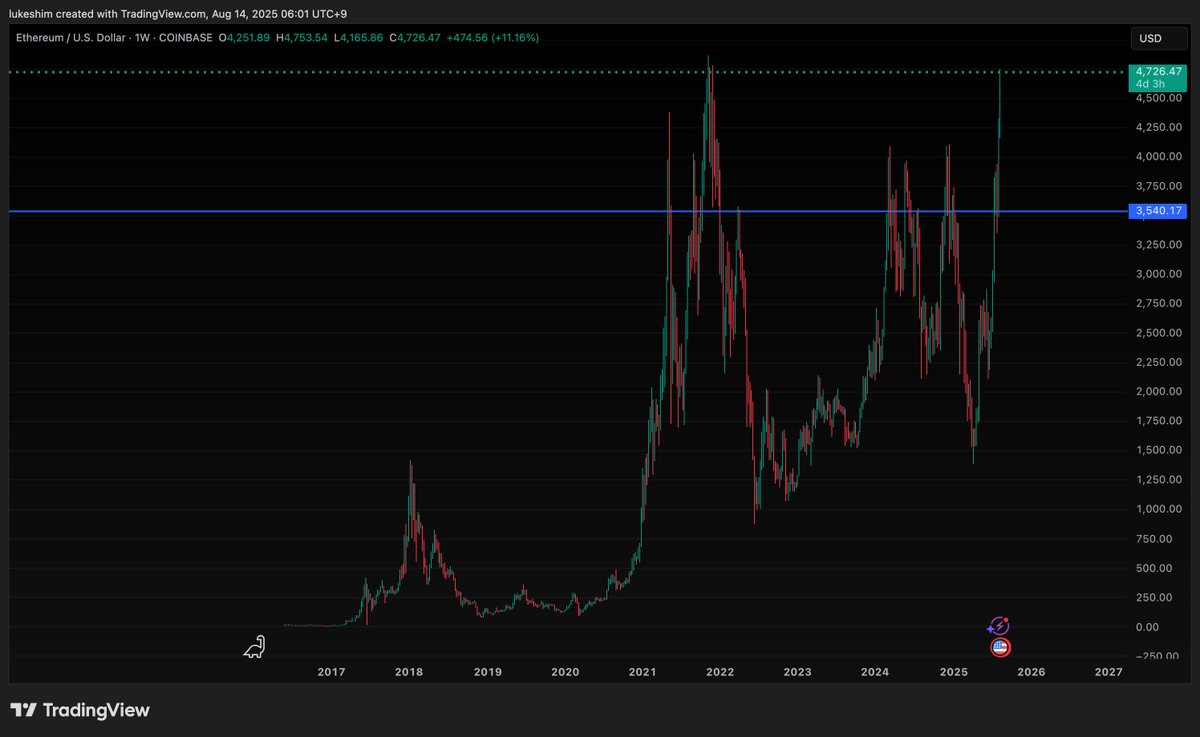Click the purple lightning bolt event icon
Screen dimensions: 1200x737
coord(998,626)
